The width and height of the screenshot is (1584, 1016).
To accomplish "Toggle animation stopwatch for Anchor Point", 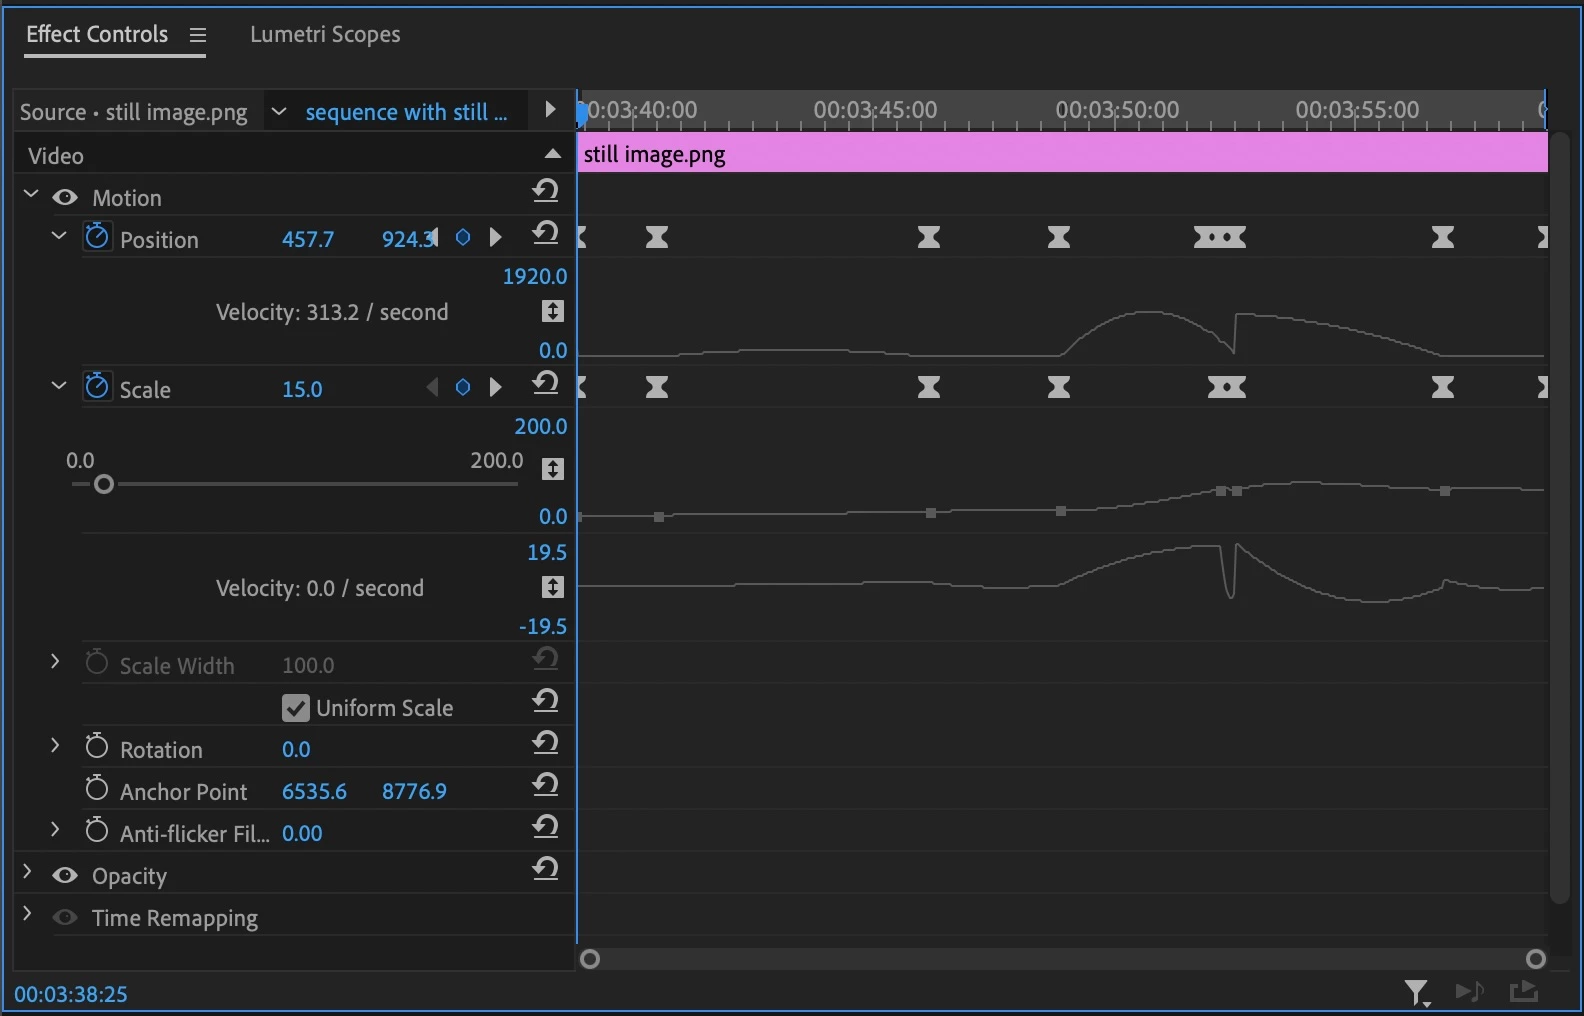I will [97, 789].
